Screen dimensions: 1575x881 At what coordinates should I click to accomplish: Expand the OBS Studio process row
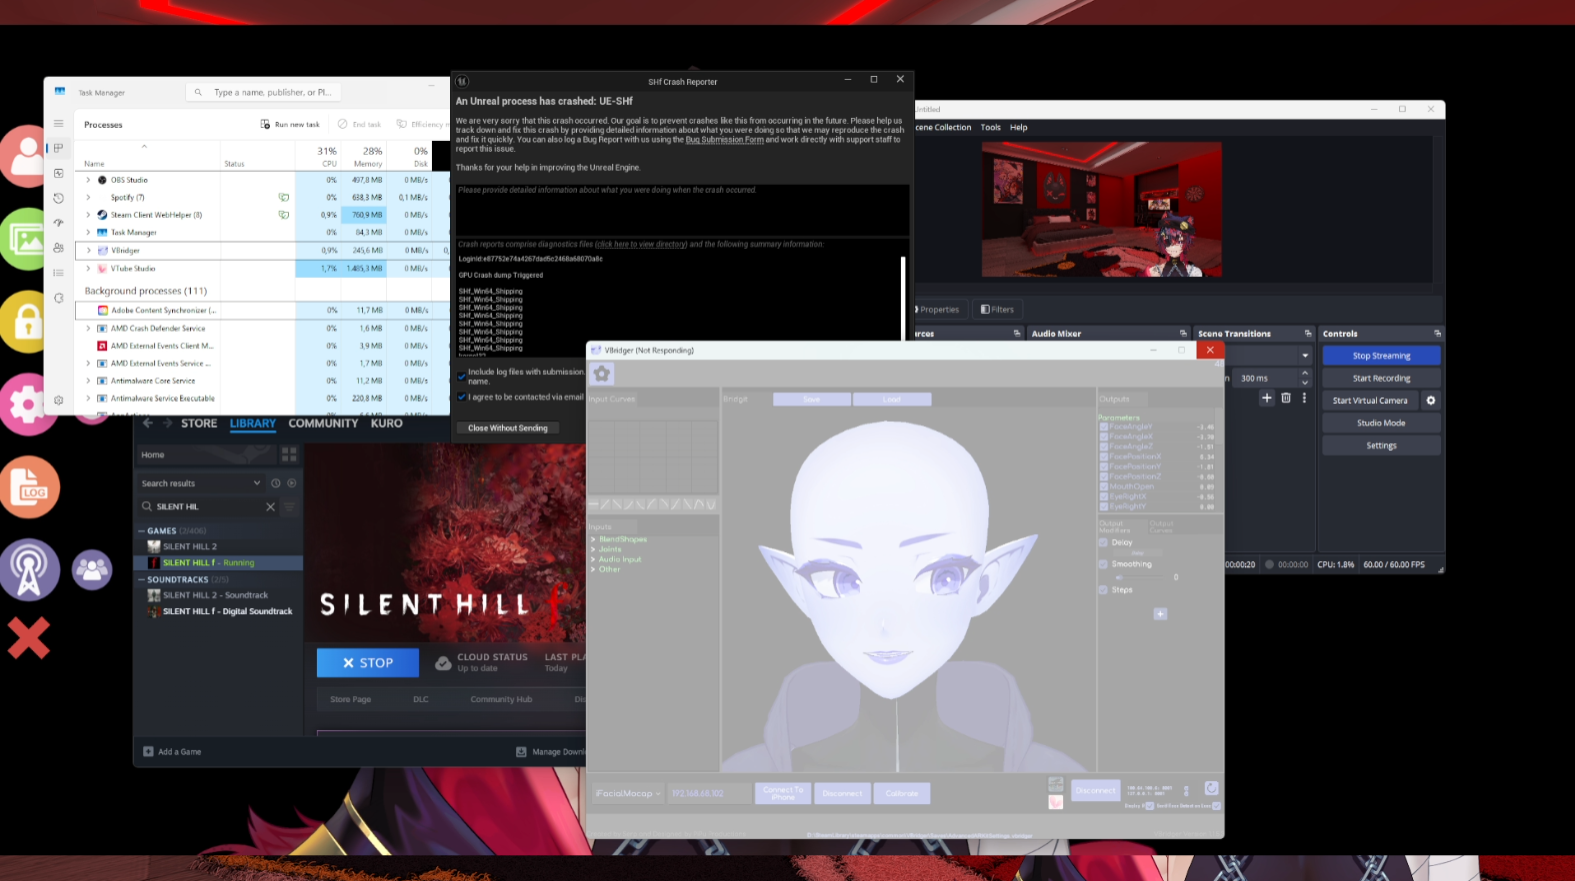coord(88,180)
